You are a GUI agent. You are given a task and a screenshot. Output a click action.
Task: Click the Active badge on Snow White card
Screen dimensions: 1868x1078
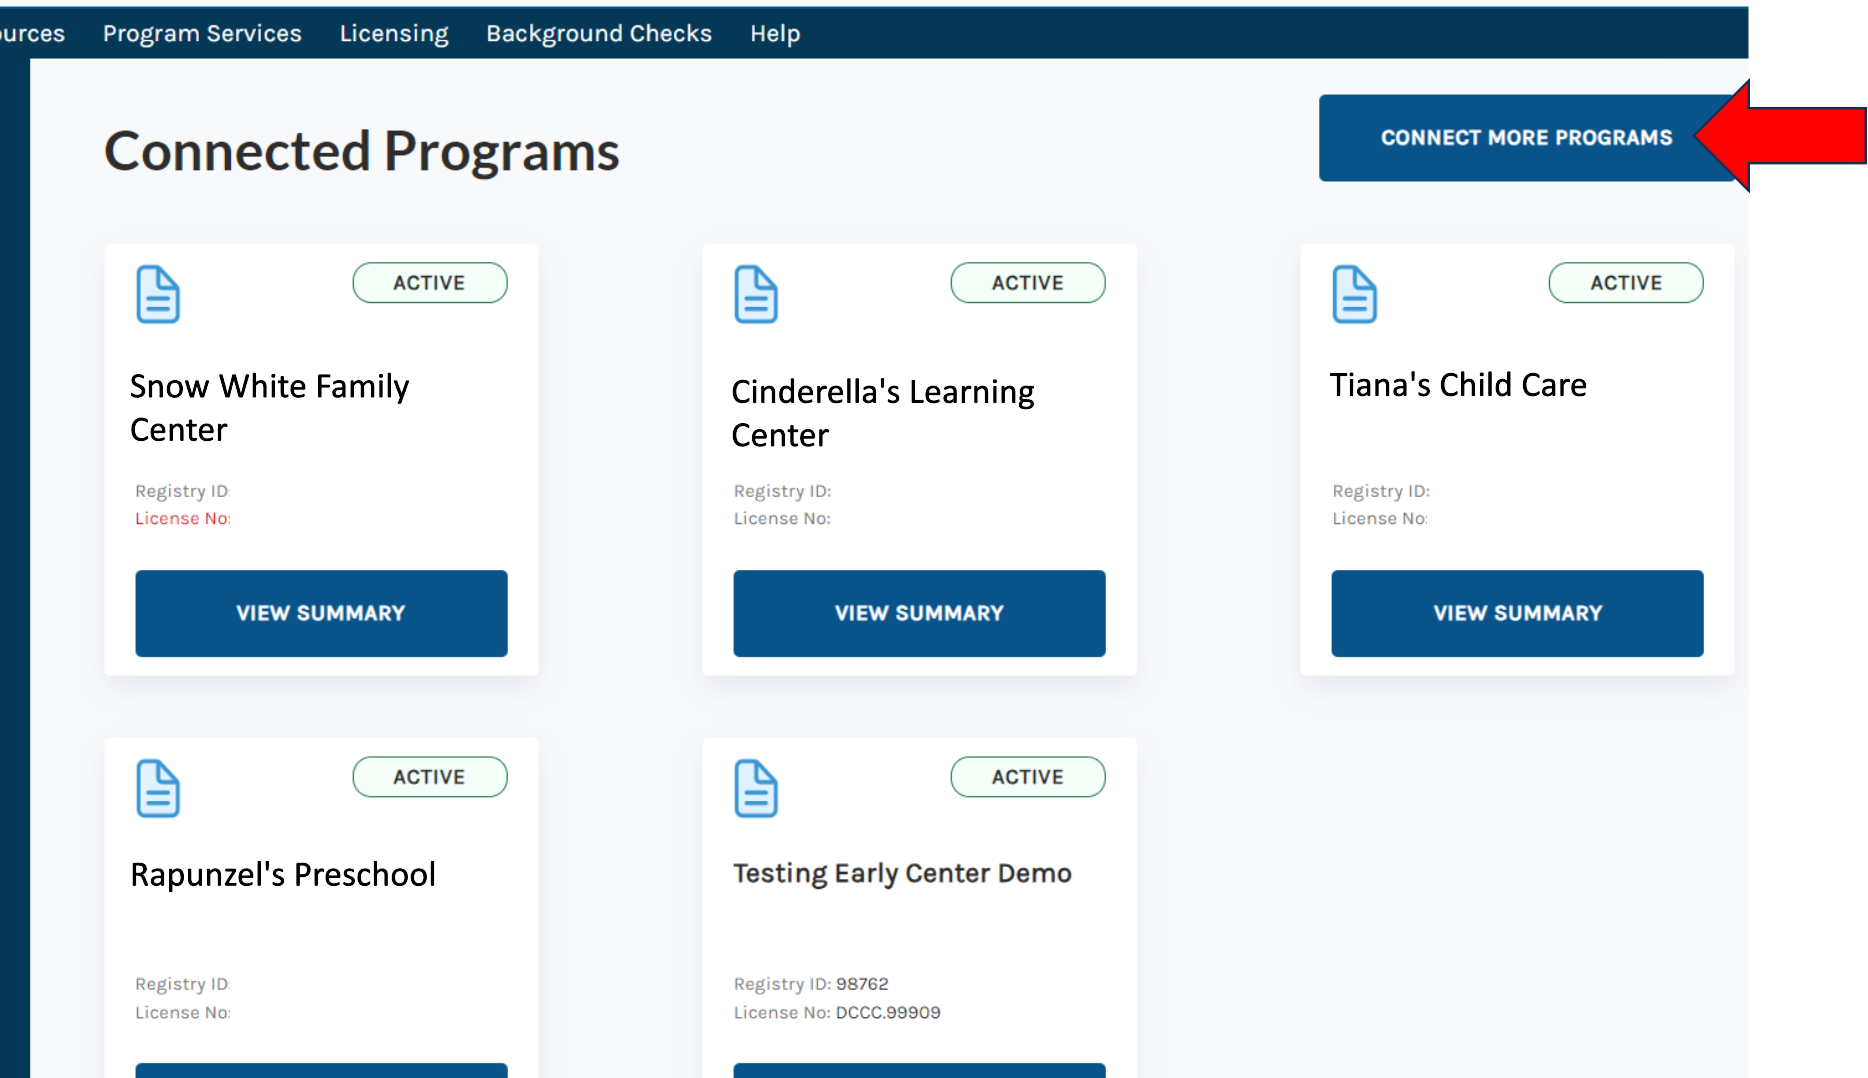pos(429,283)
